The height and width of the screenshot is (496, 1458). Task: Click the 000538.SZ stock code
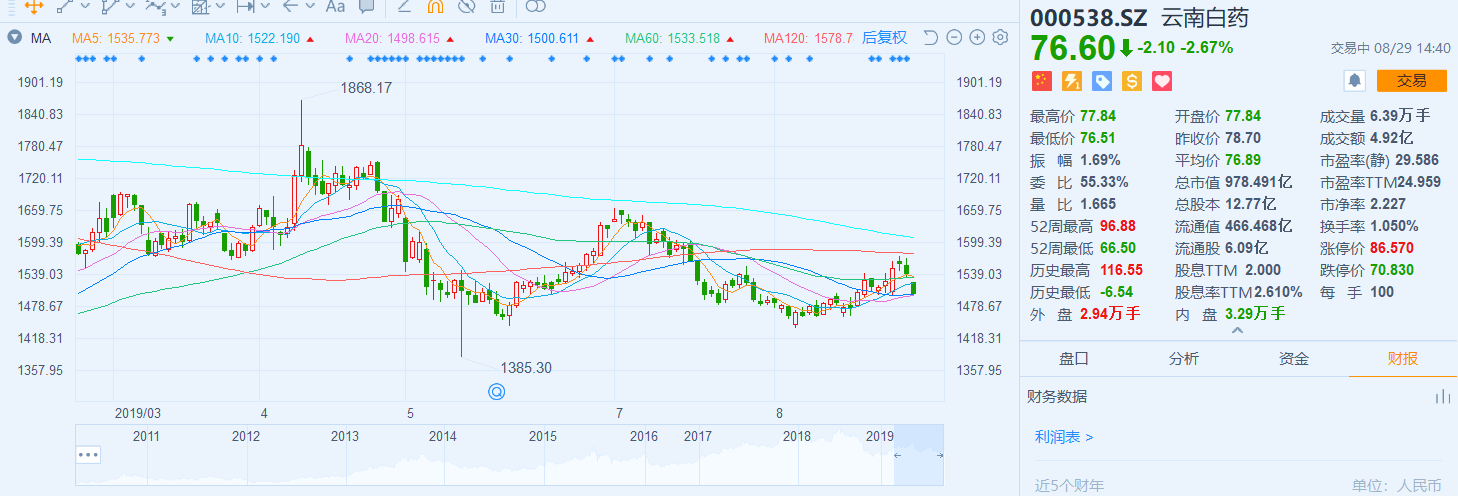tap(1091, 17)
